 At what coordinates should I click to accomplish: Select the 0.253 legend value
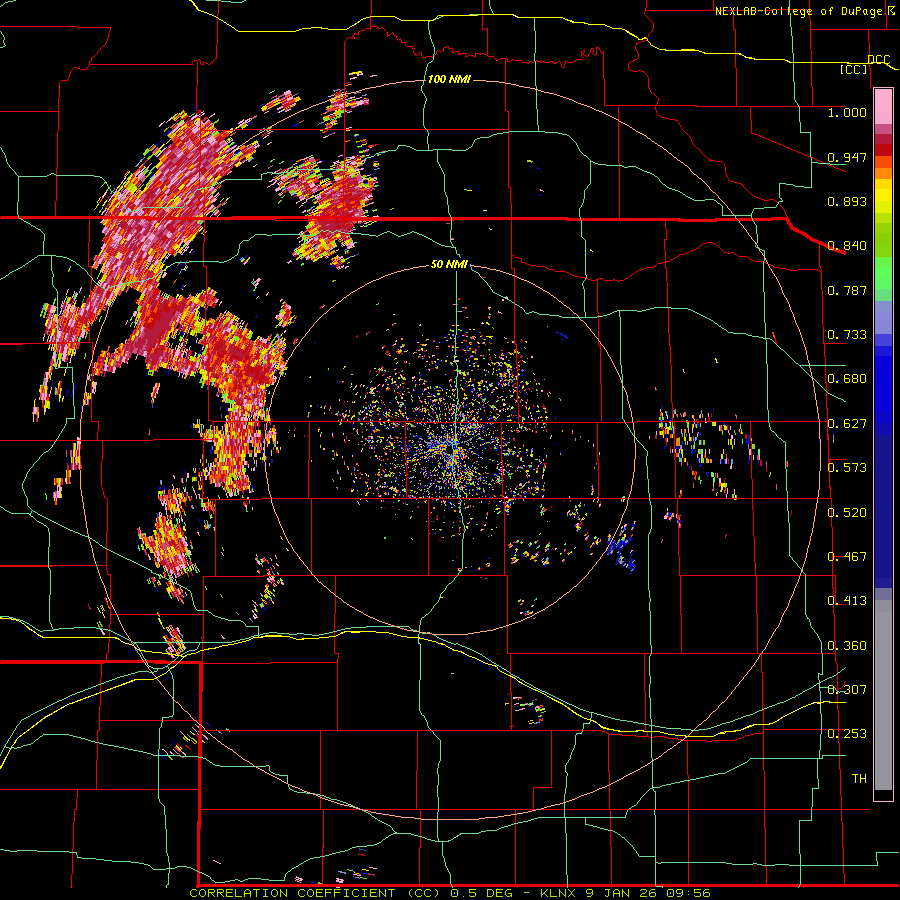point(847,734)
